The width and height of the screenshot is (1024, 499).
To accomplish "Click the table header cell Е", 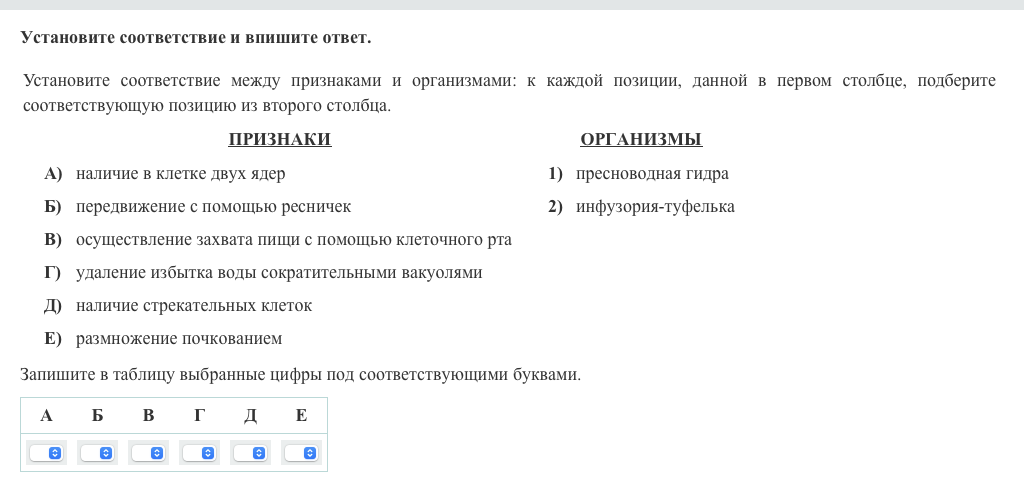I will 301,416.
